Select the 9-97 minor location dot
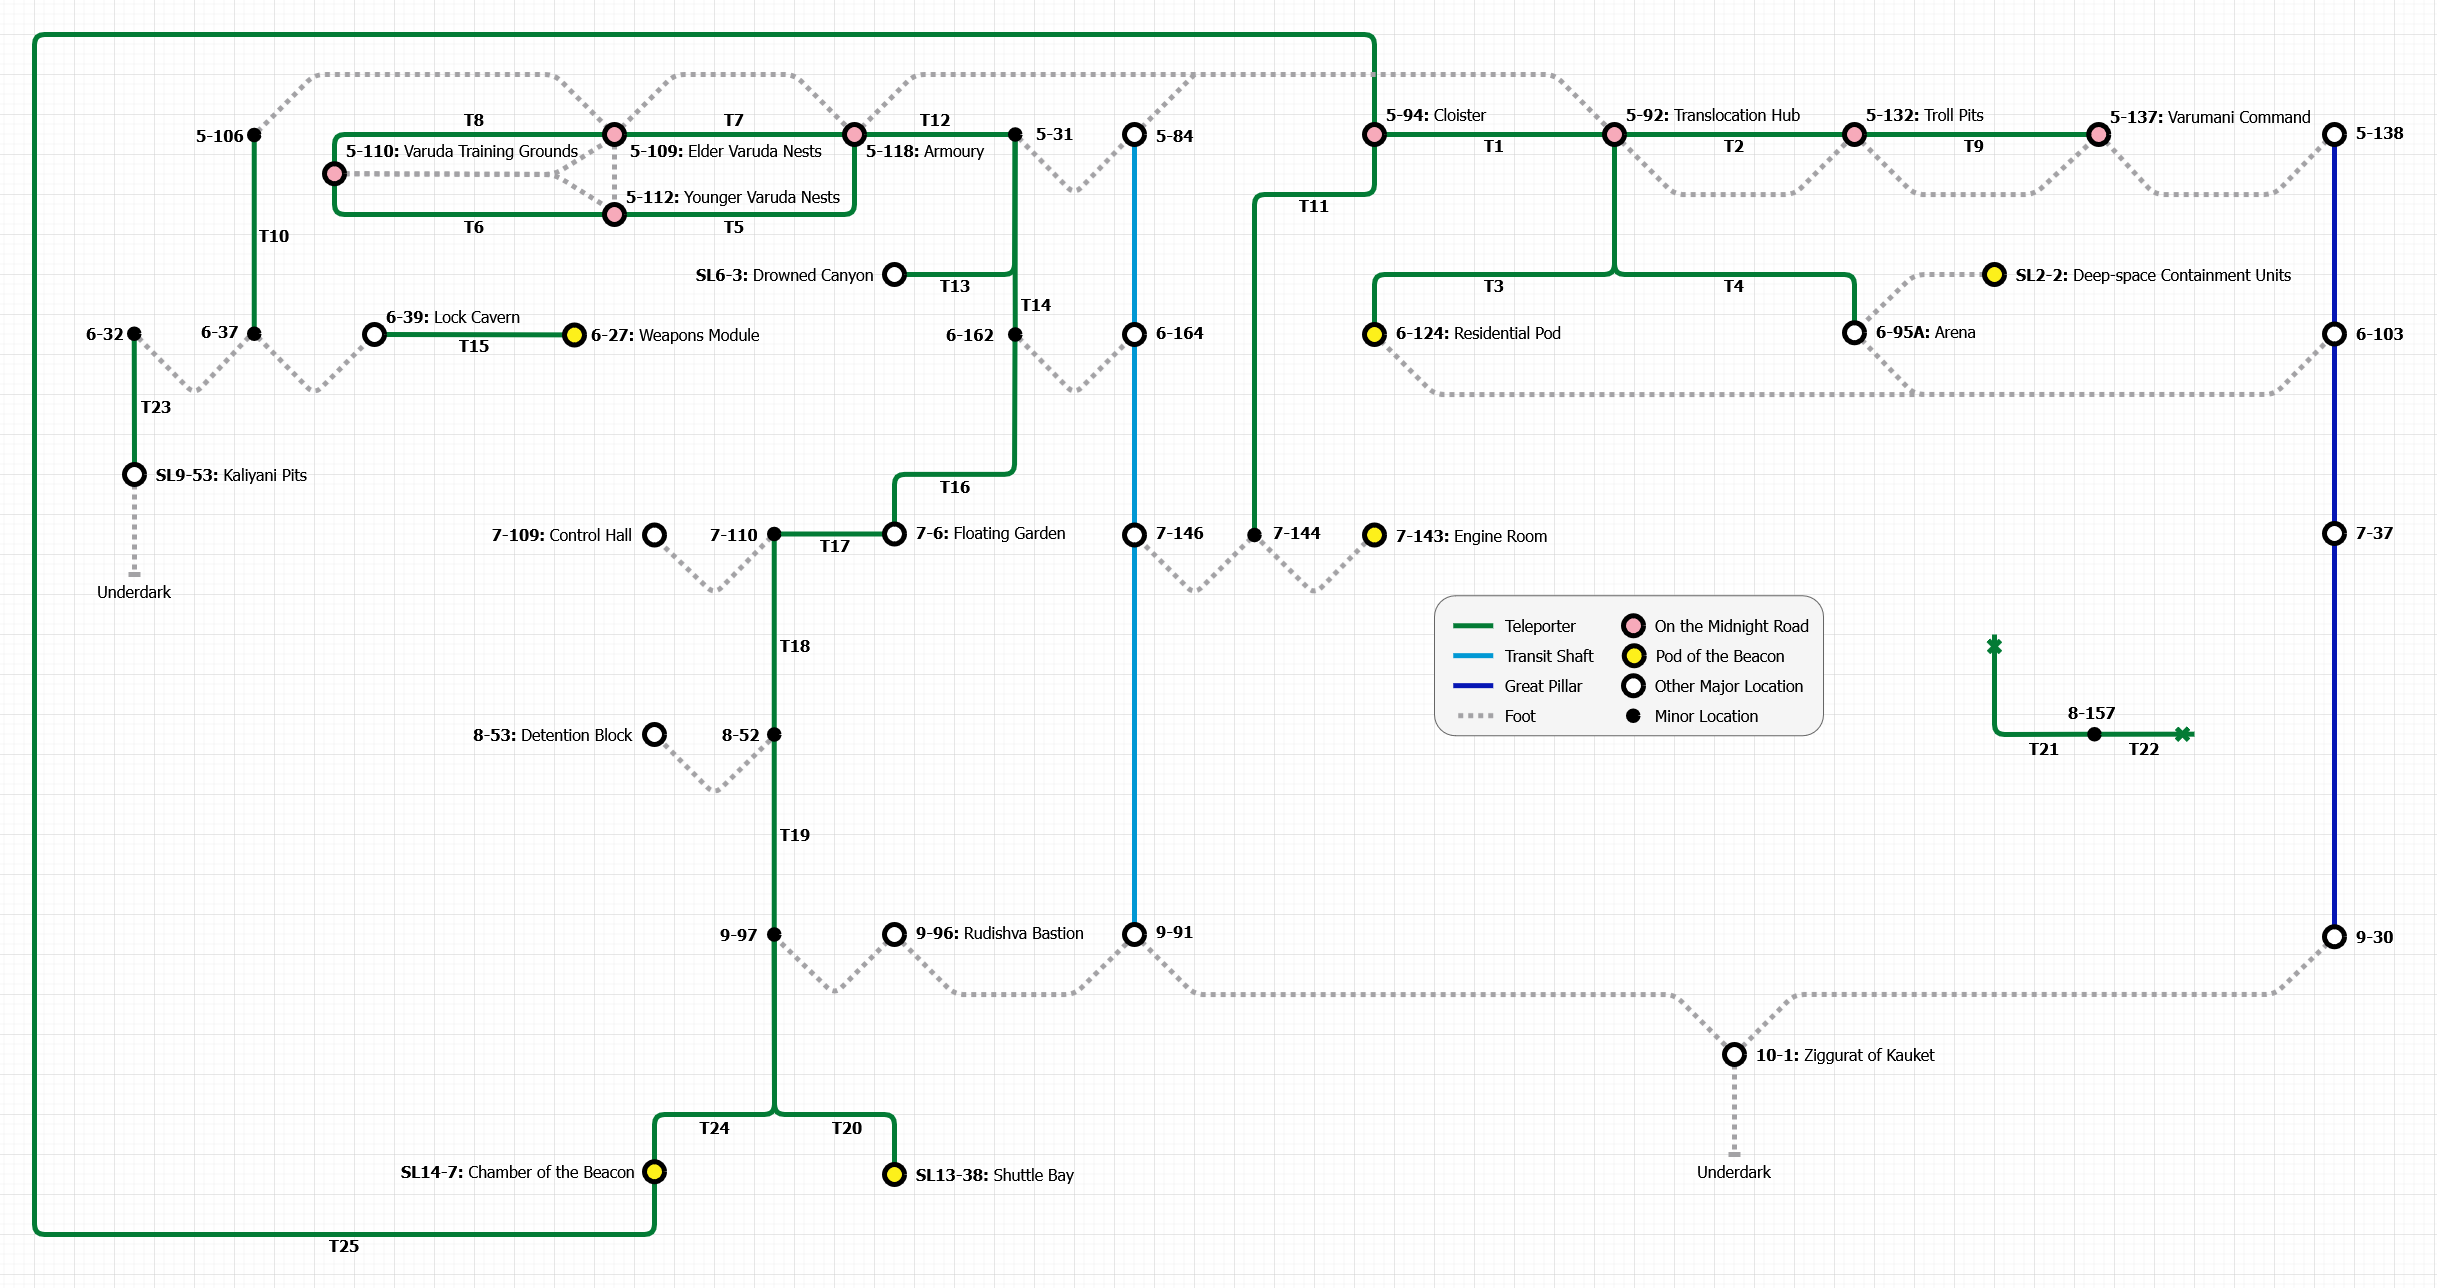This screenshot has width=2437, height=1288. 774,934
